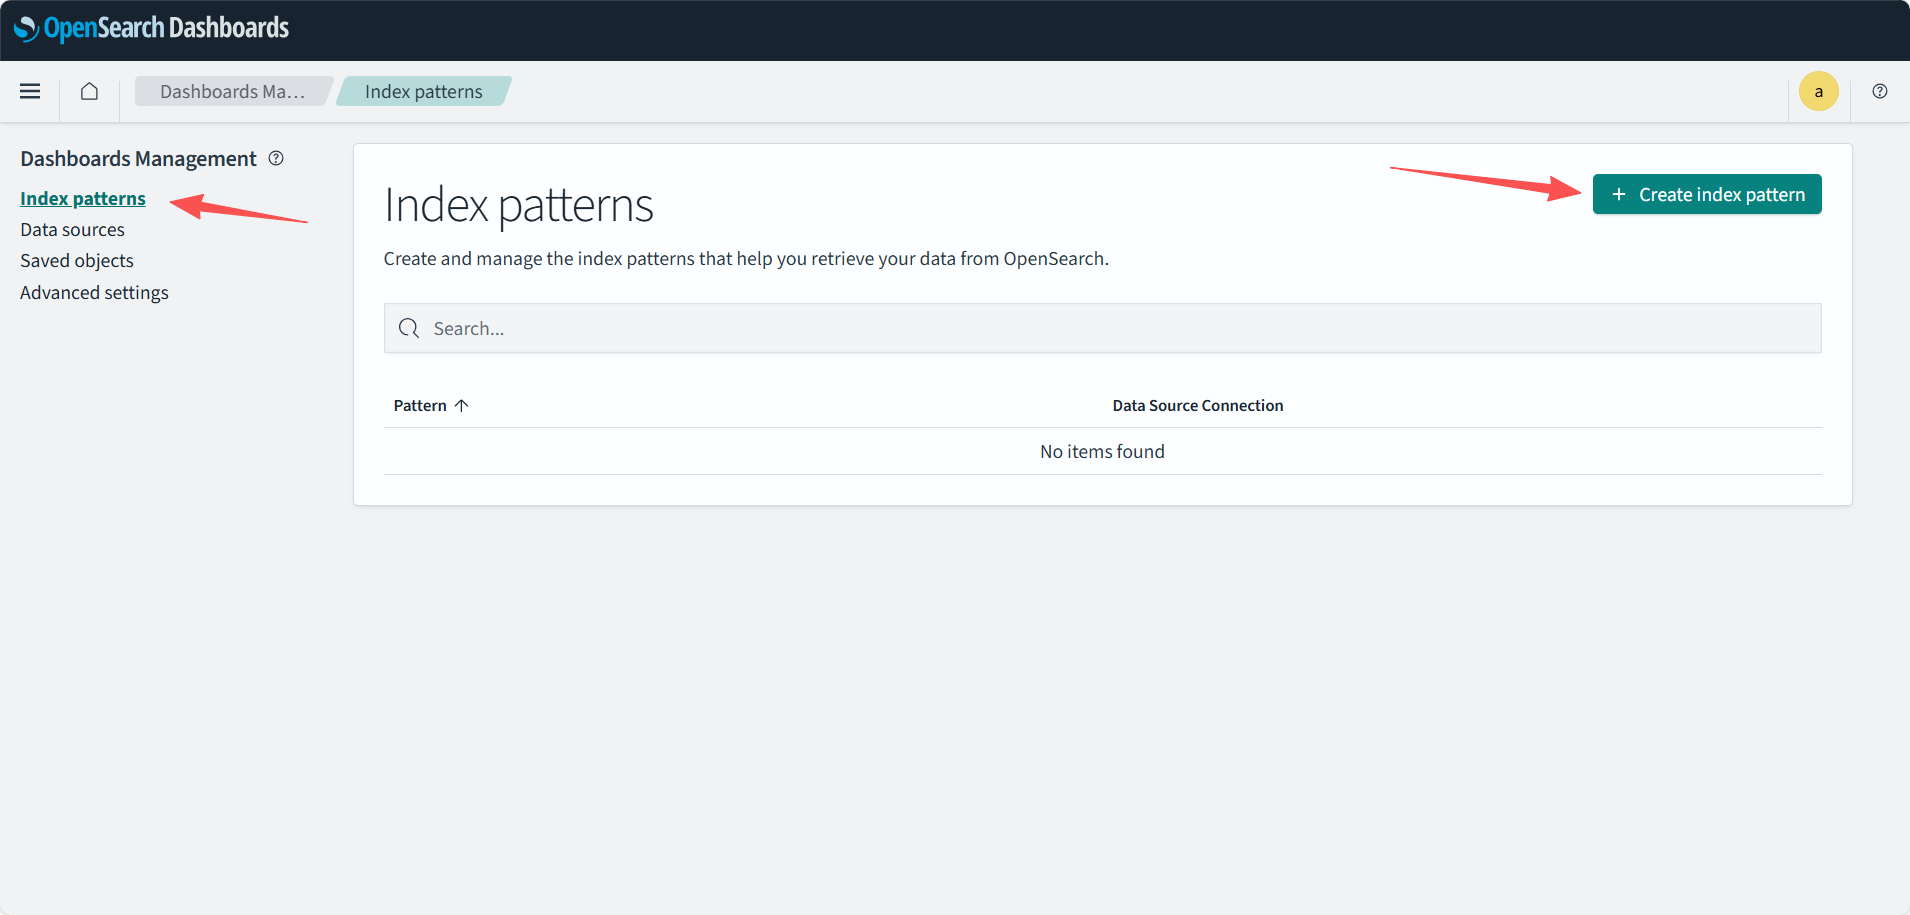Click the Index patterns page heading

click(518, 205)
